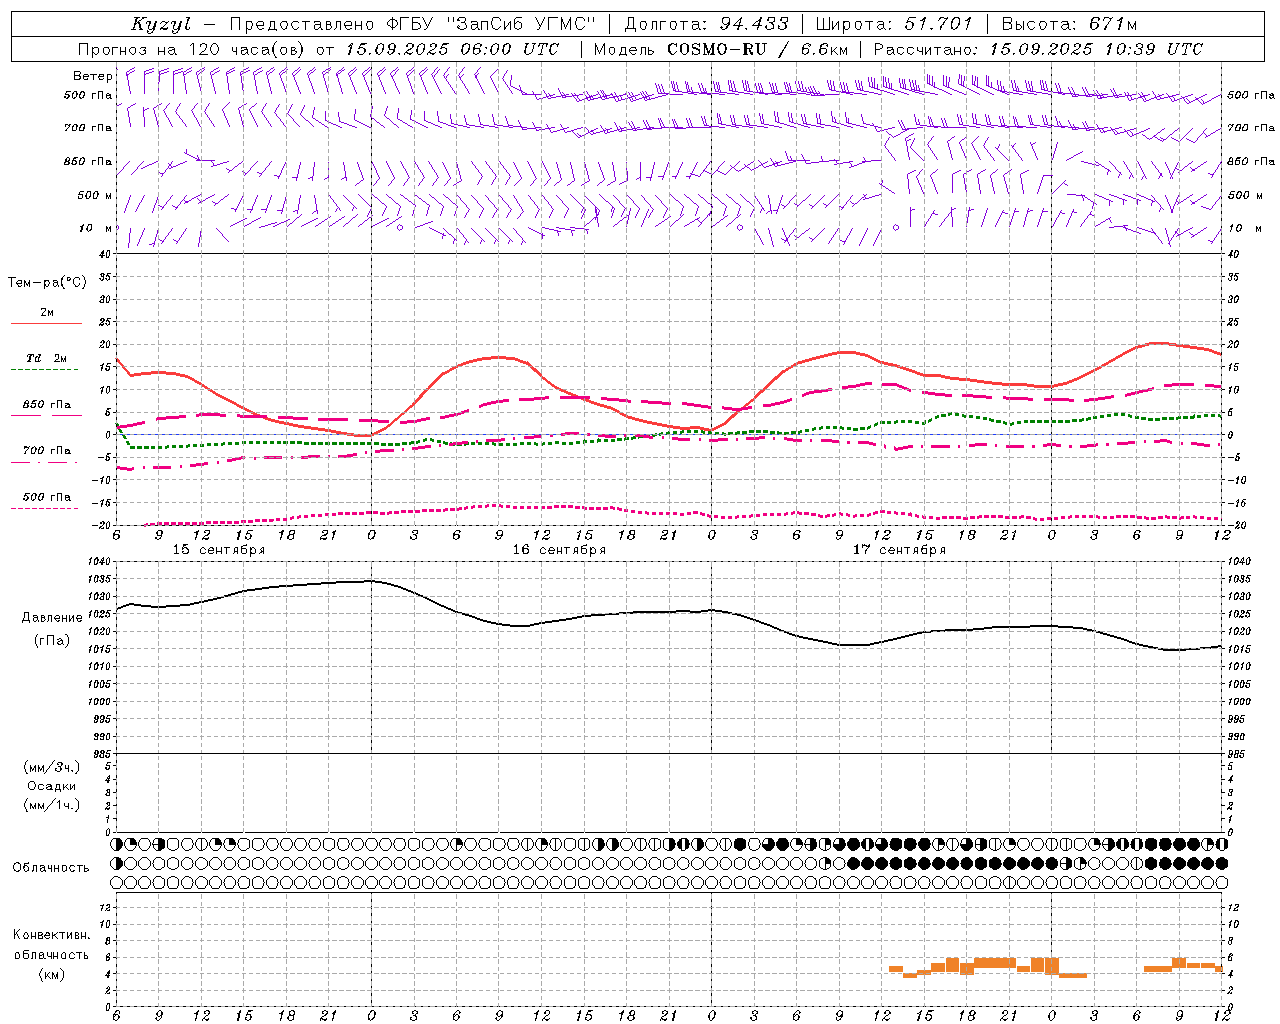The height and width of the screenshot is (1024, 1280).
Task: Click the "Ветер" wind panel label
Action: [x=92, y=76]
